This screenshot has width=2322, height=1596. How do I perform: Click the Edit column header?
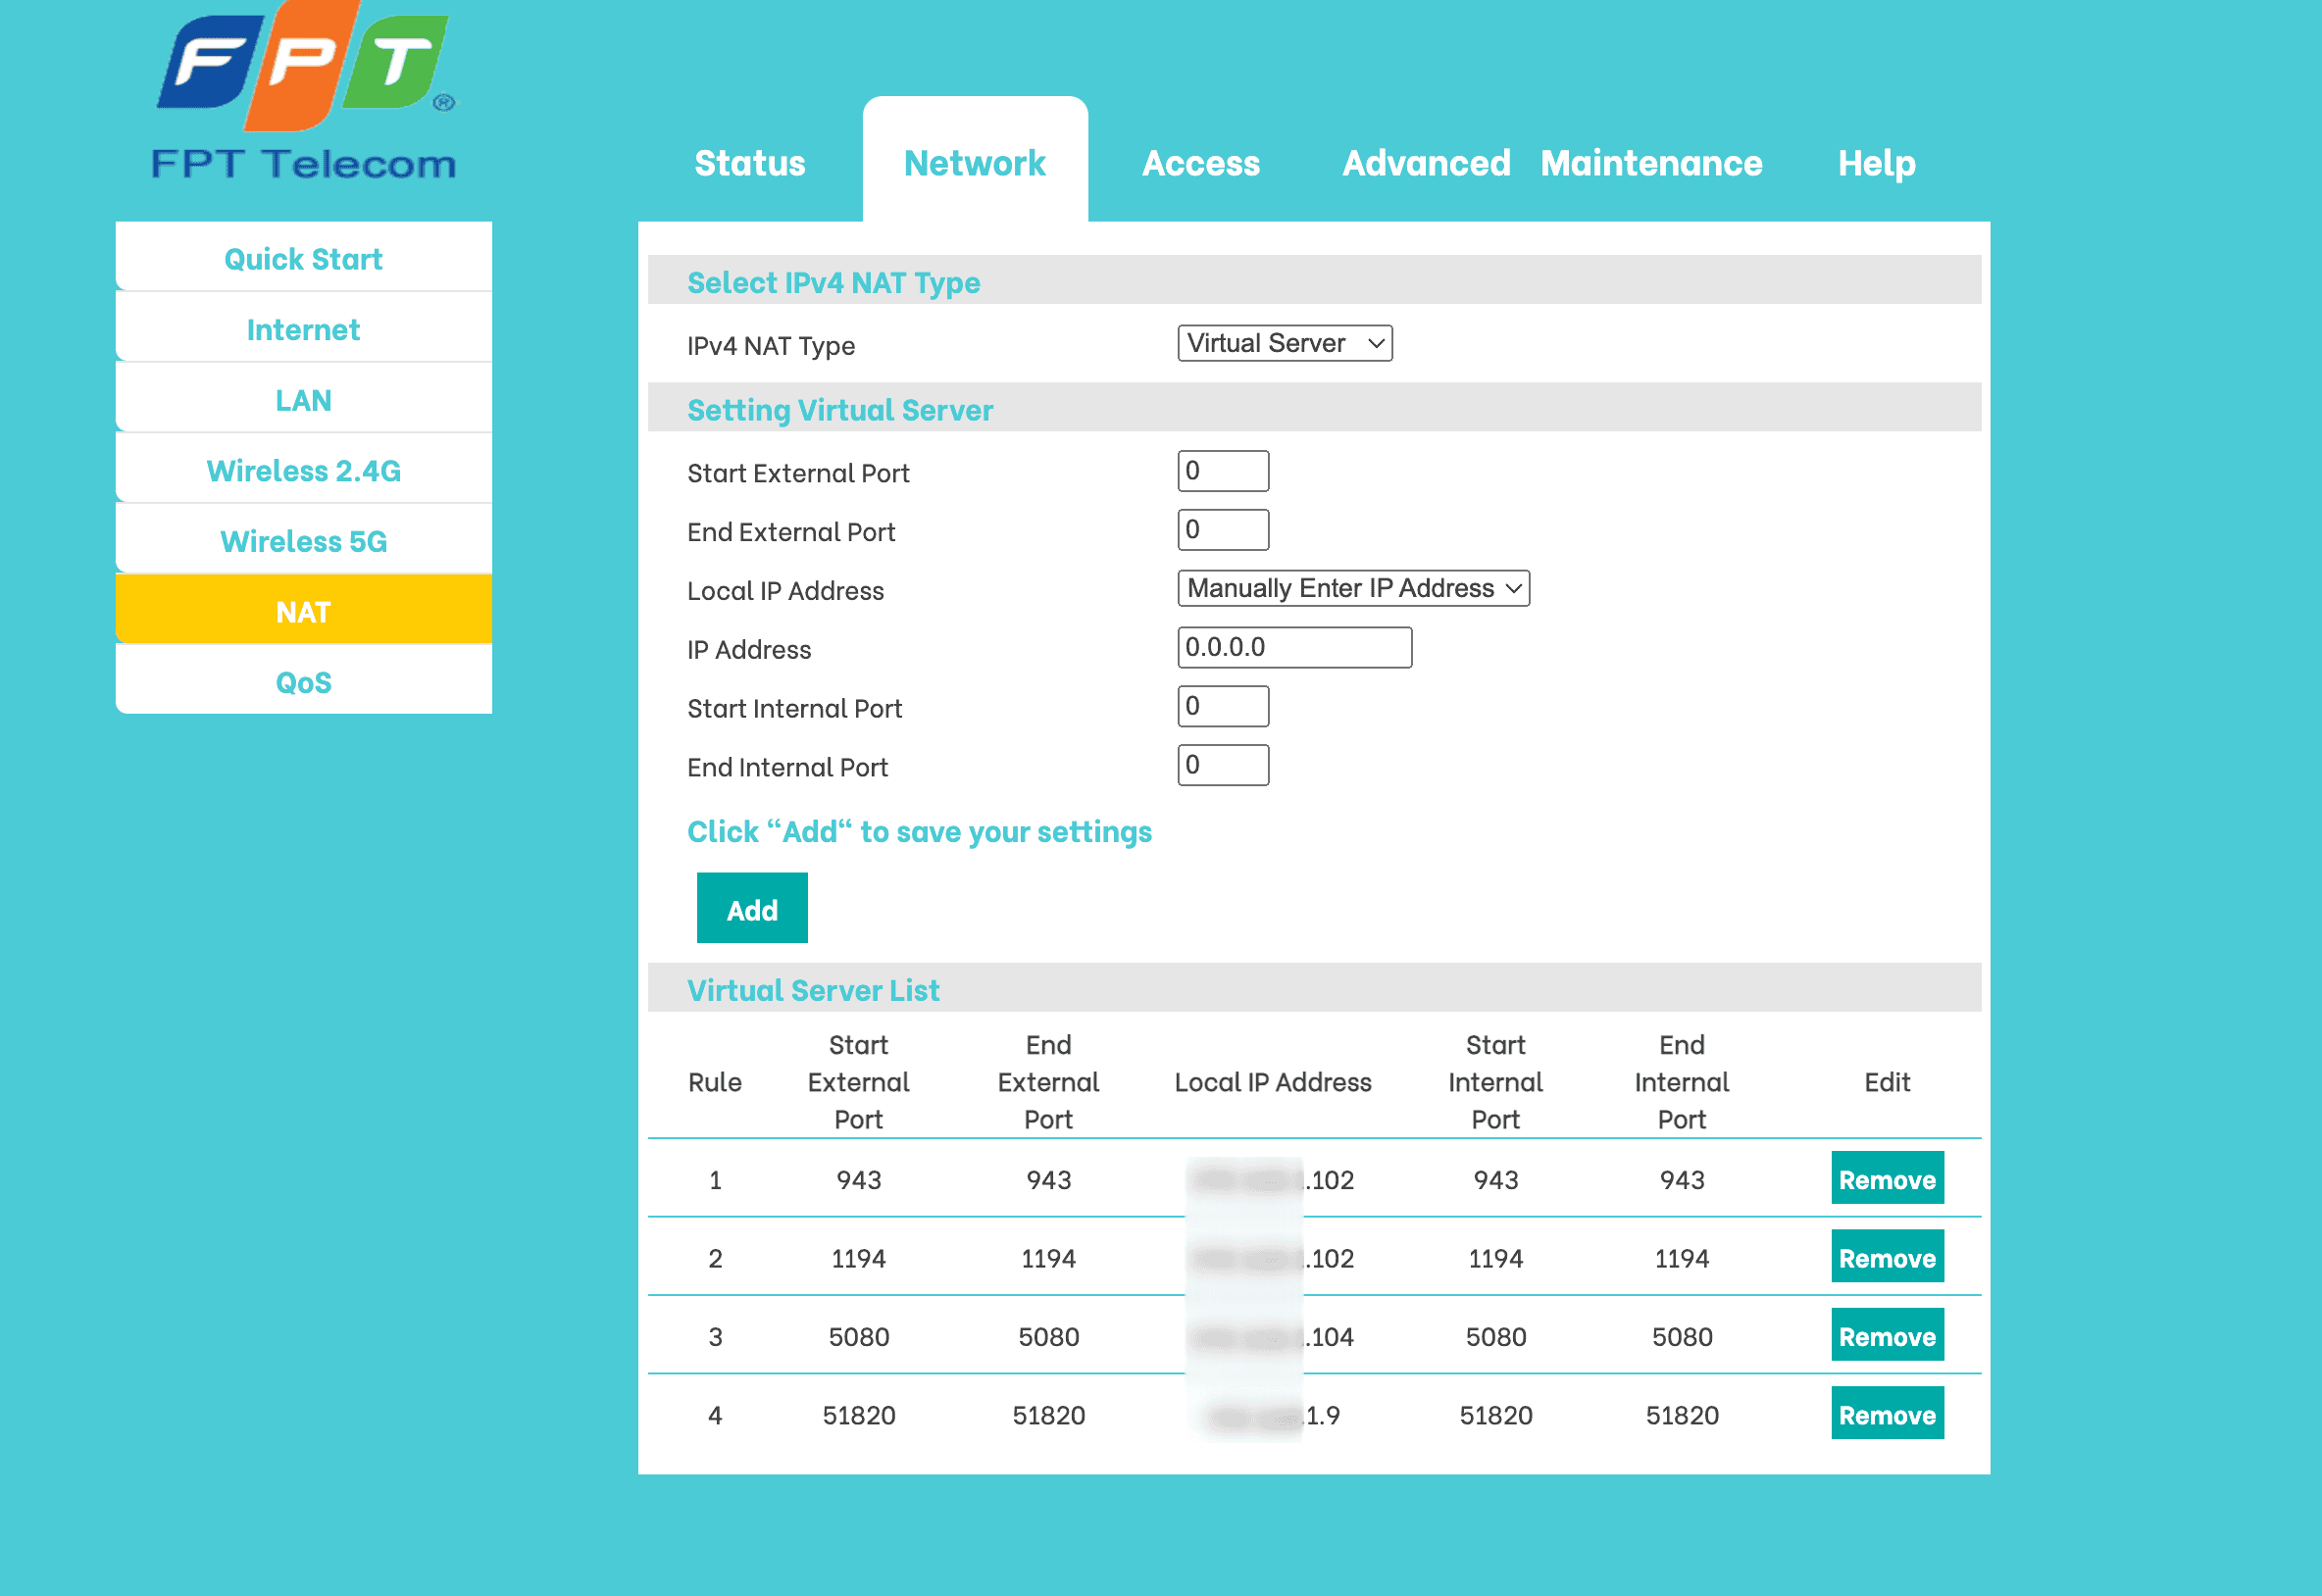(1887, 1082)
